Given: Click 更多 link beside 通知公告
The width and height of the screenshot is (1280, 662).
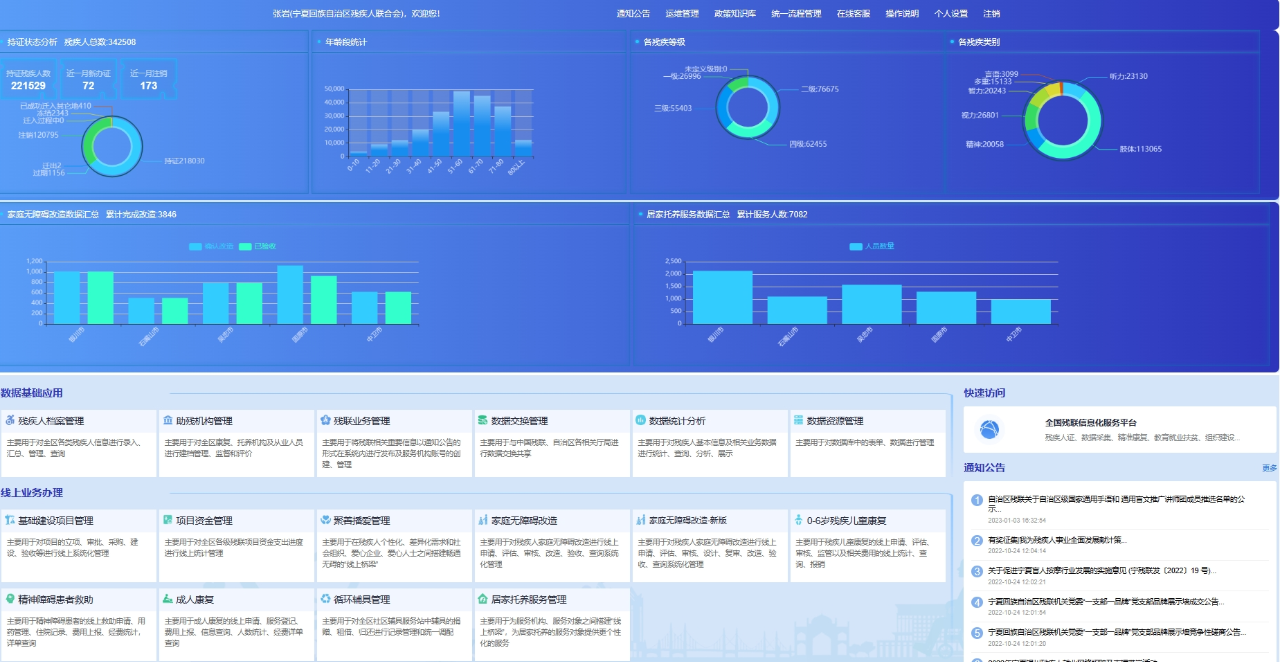Looking at the screenshot, I should [1269, 468].
